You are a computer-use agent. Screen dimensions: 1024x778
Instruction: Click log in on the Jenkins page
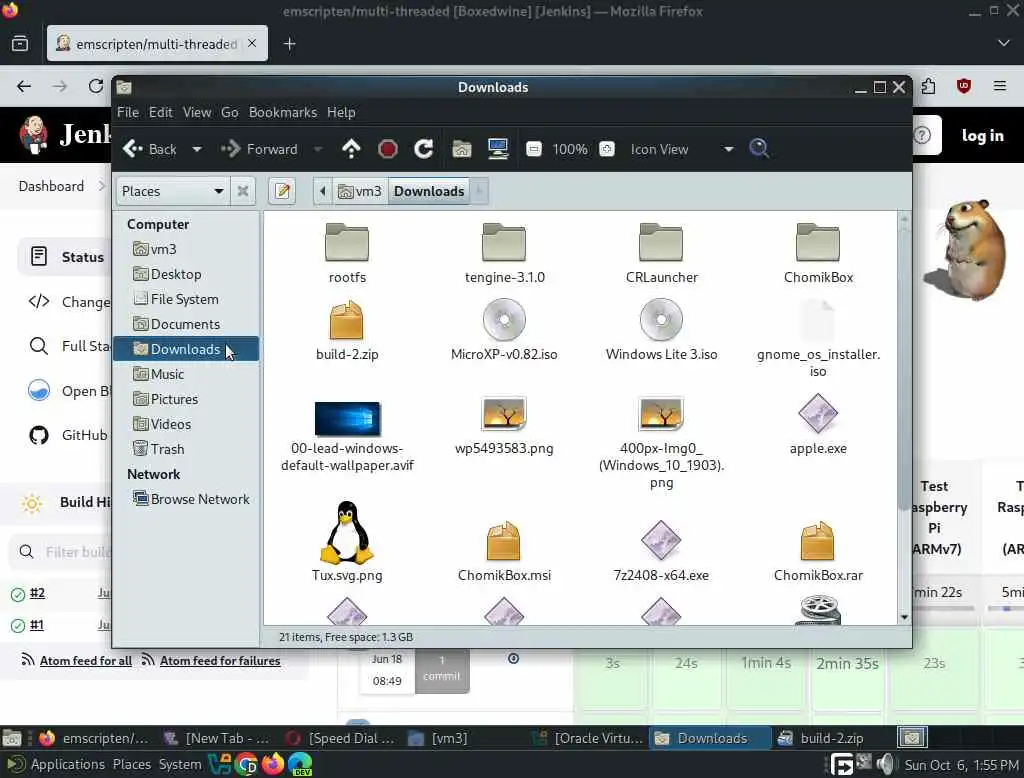tap(982, 135)
